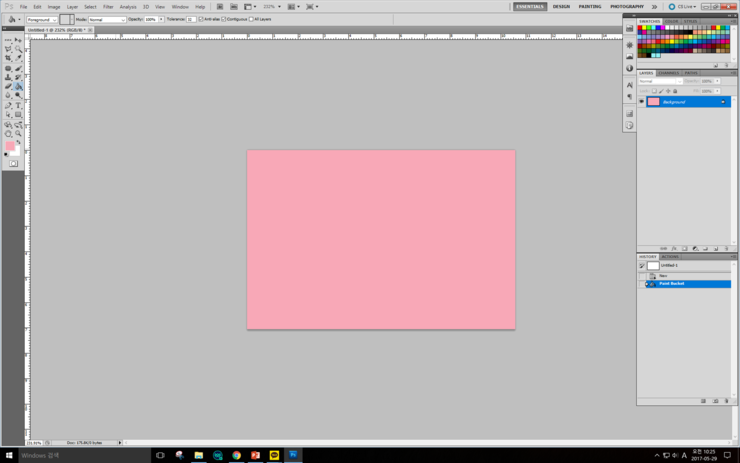Uncheck the Contiguous option
The width and height of the screenshot is (740, 463).
click(225, 19)
